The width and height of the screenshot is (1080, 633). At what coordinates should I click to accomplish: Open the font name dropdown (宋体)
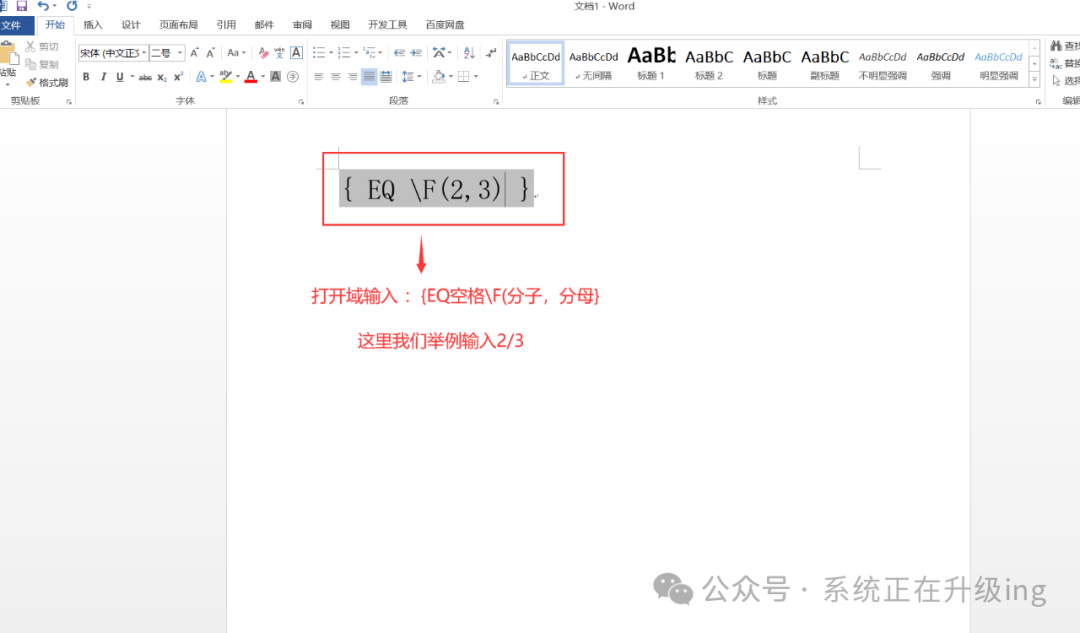[x=144, y=53]
